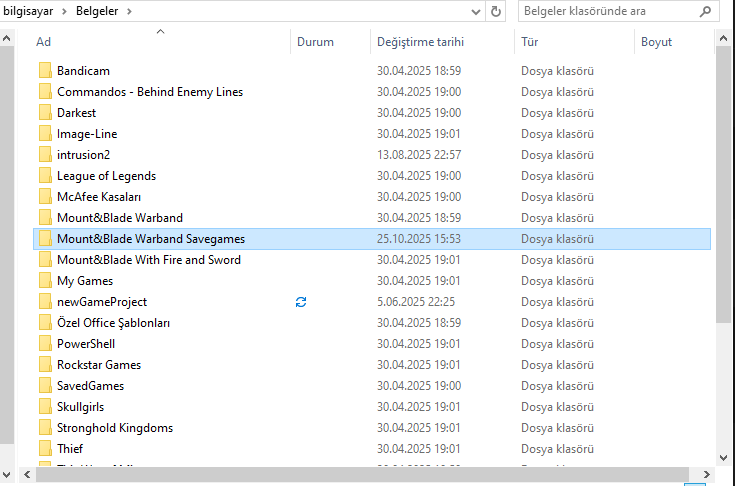Click the 13.08.2025 22:57 date cell
This screenshot has width=735, height=486.
(419, 155)
